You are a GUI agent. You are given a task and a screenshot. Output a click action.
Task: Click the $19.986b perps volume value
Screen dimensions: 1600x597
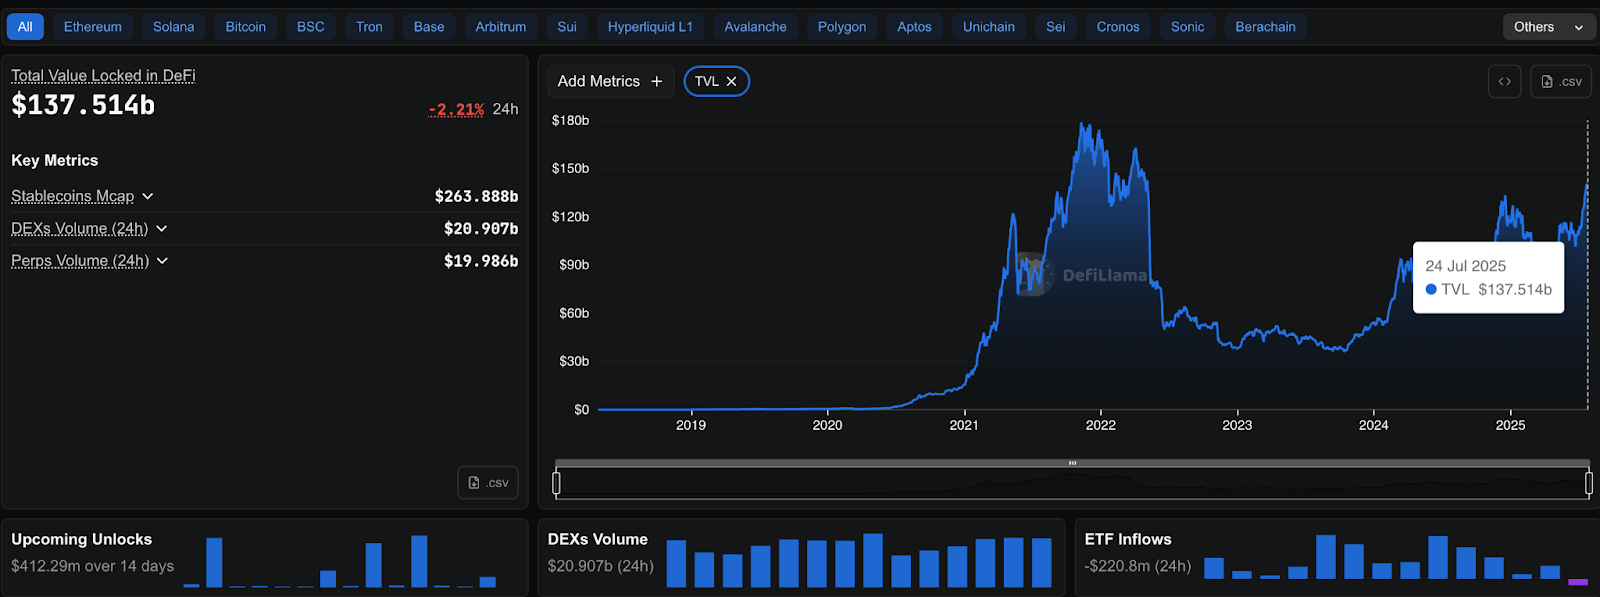point(481,261)
